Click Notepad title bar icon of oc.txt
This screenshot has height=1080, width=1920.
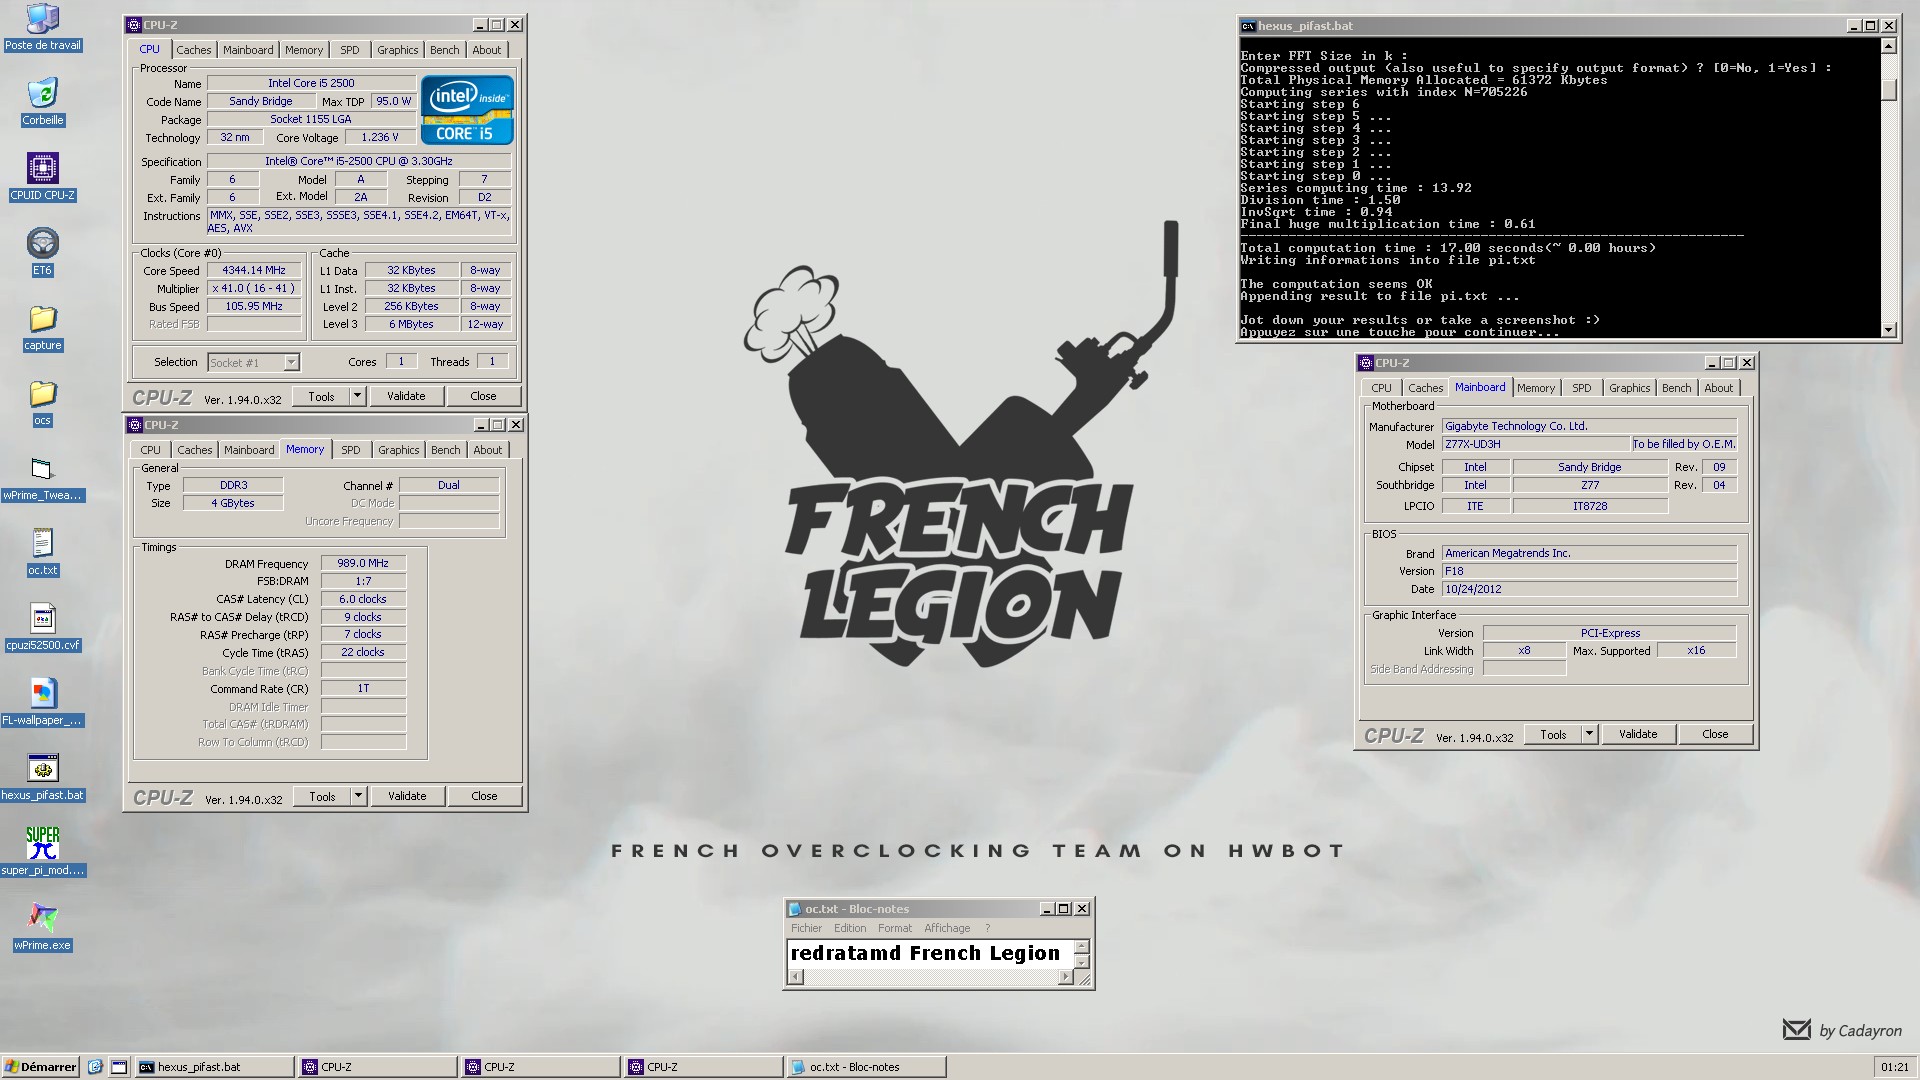(795, 909)
